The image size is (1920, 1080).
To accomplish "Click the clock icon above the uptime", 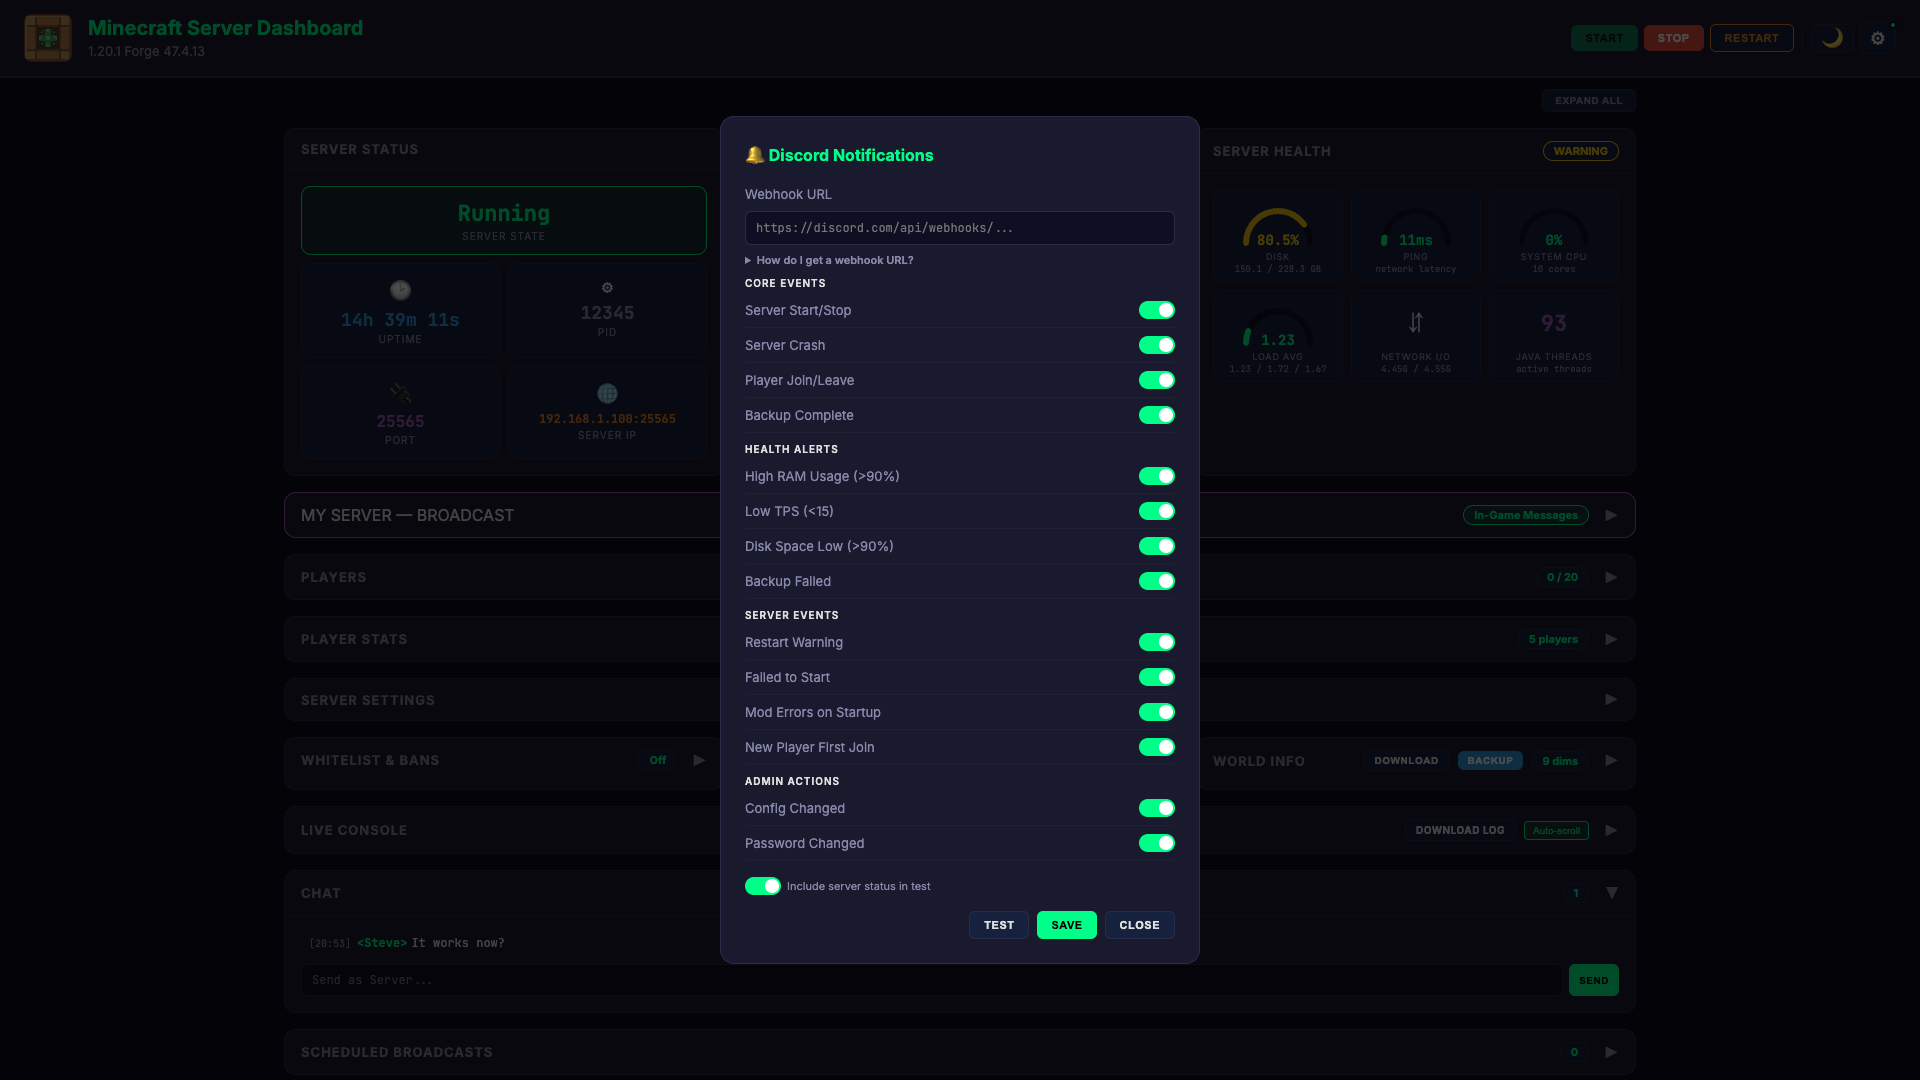I will 400,290.
